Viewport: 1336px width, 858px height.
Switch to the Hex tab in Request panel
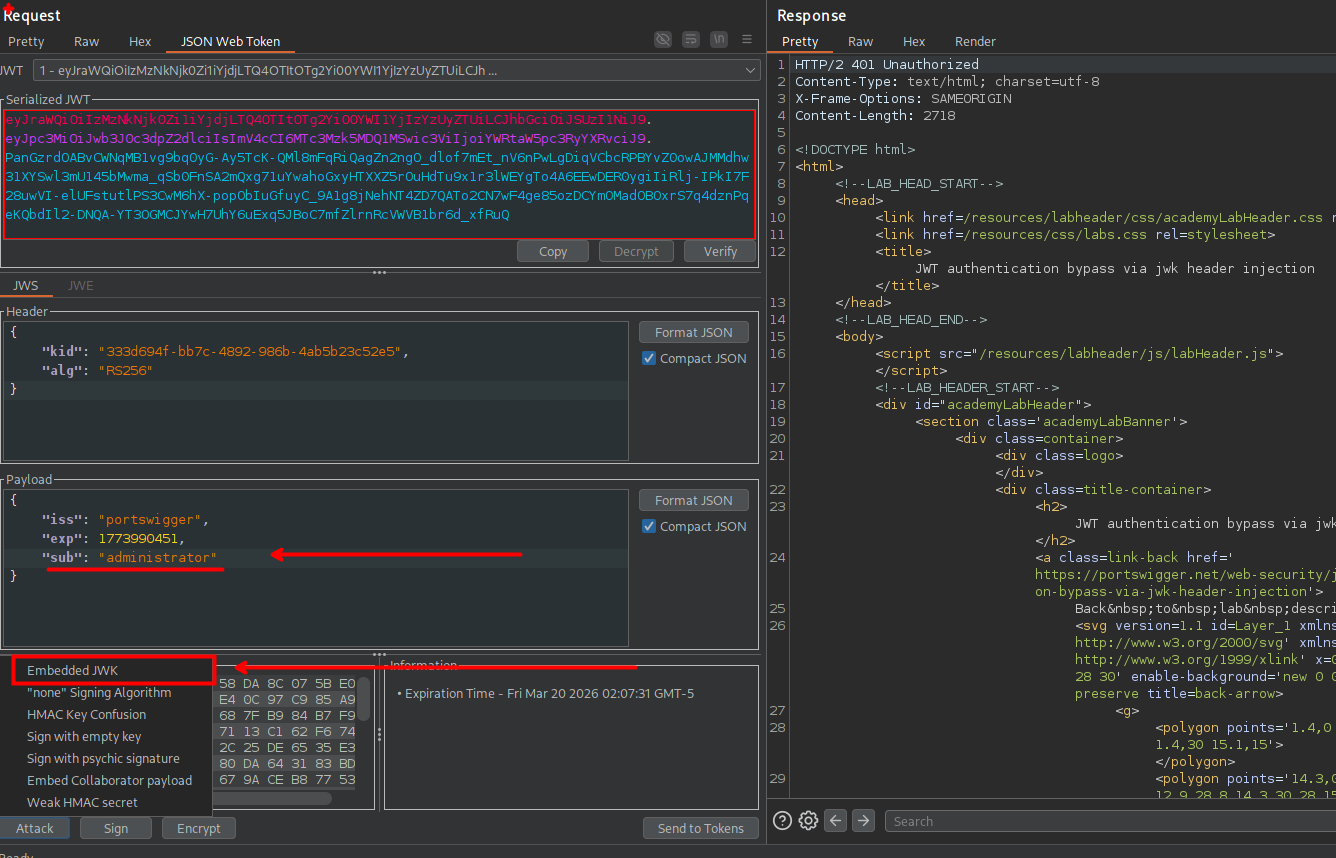pyautogui.click(x=140, y=42)
